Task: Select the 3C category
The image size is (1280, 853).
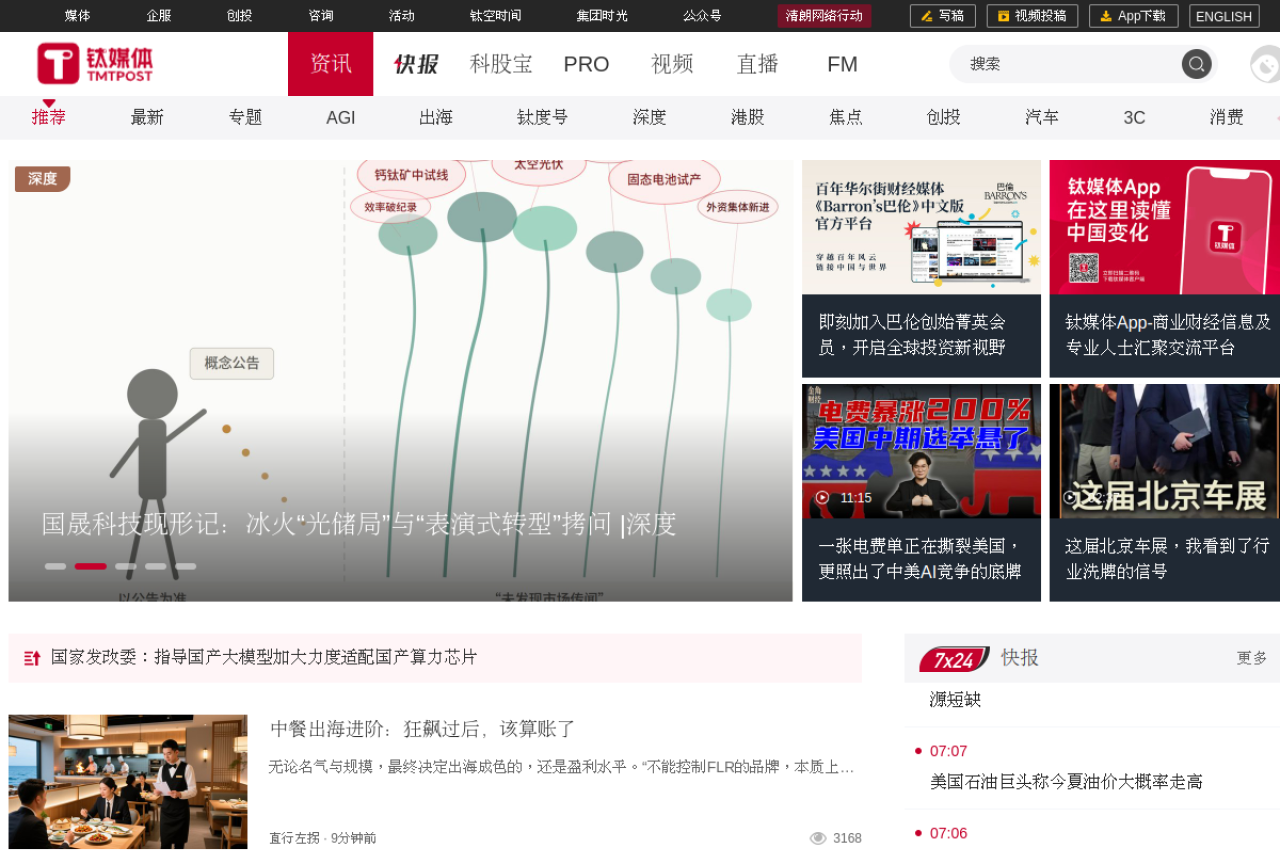Action: 1134,118
